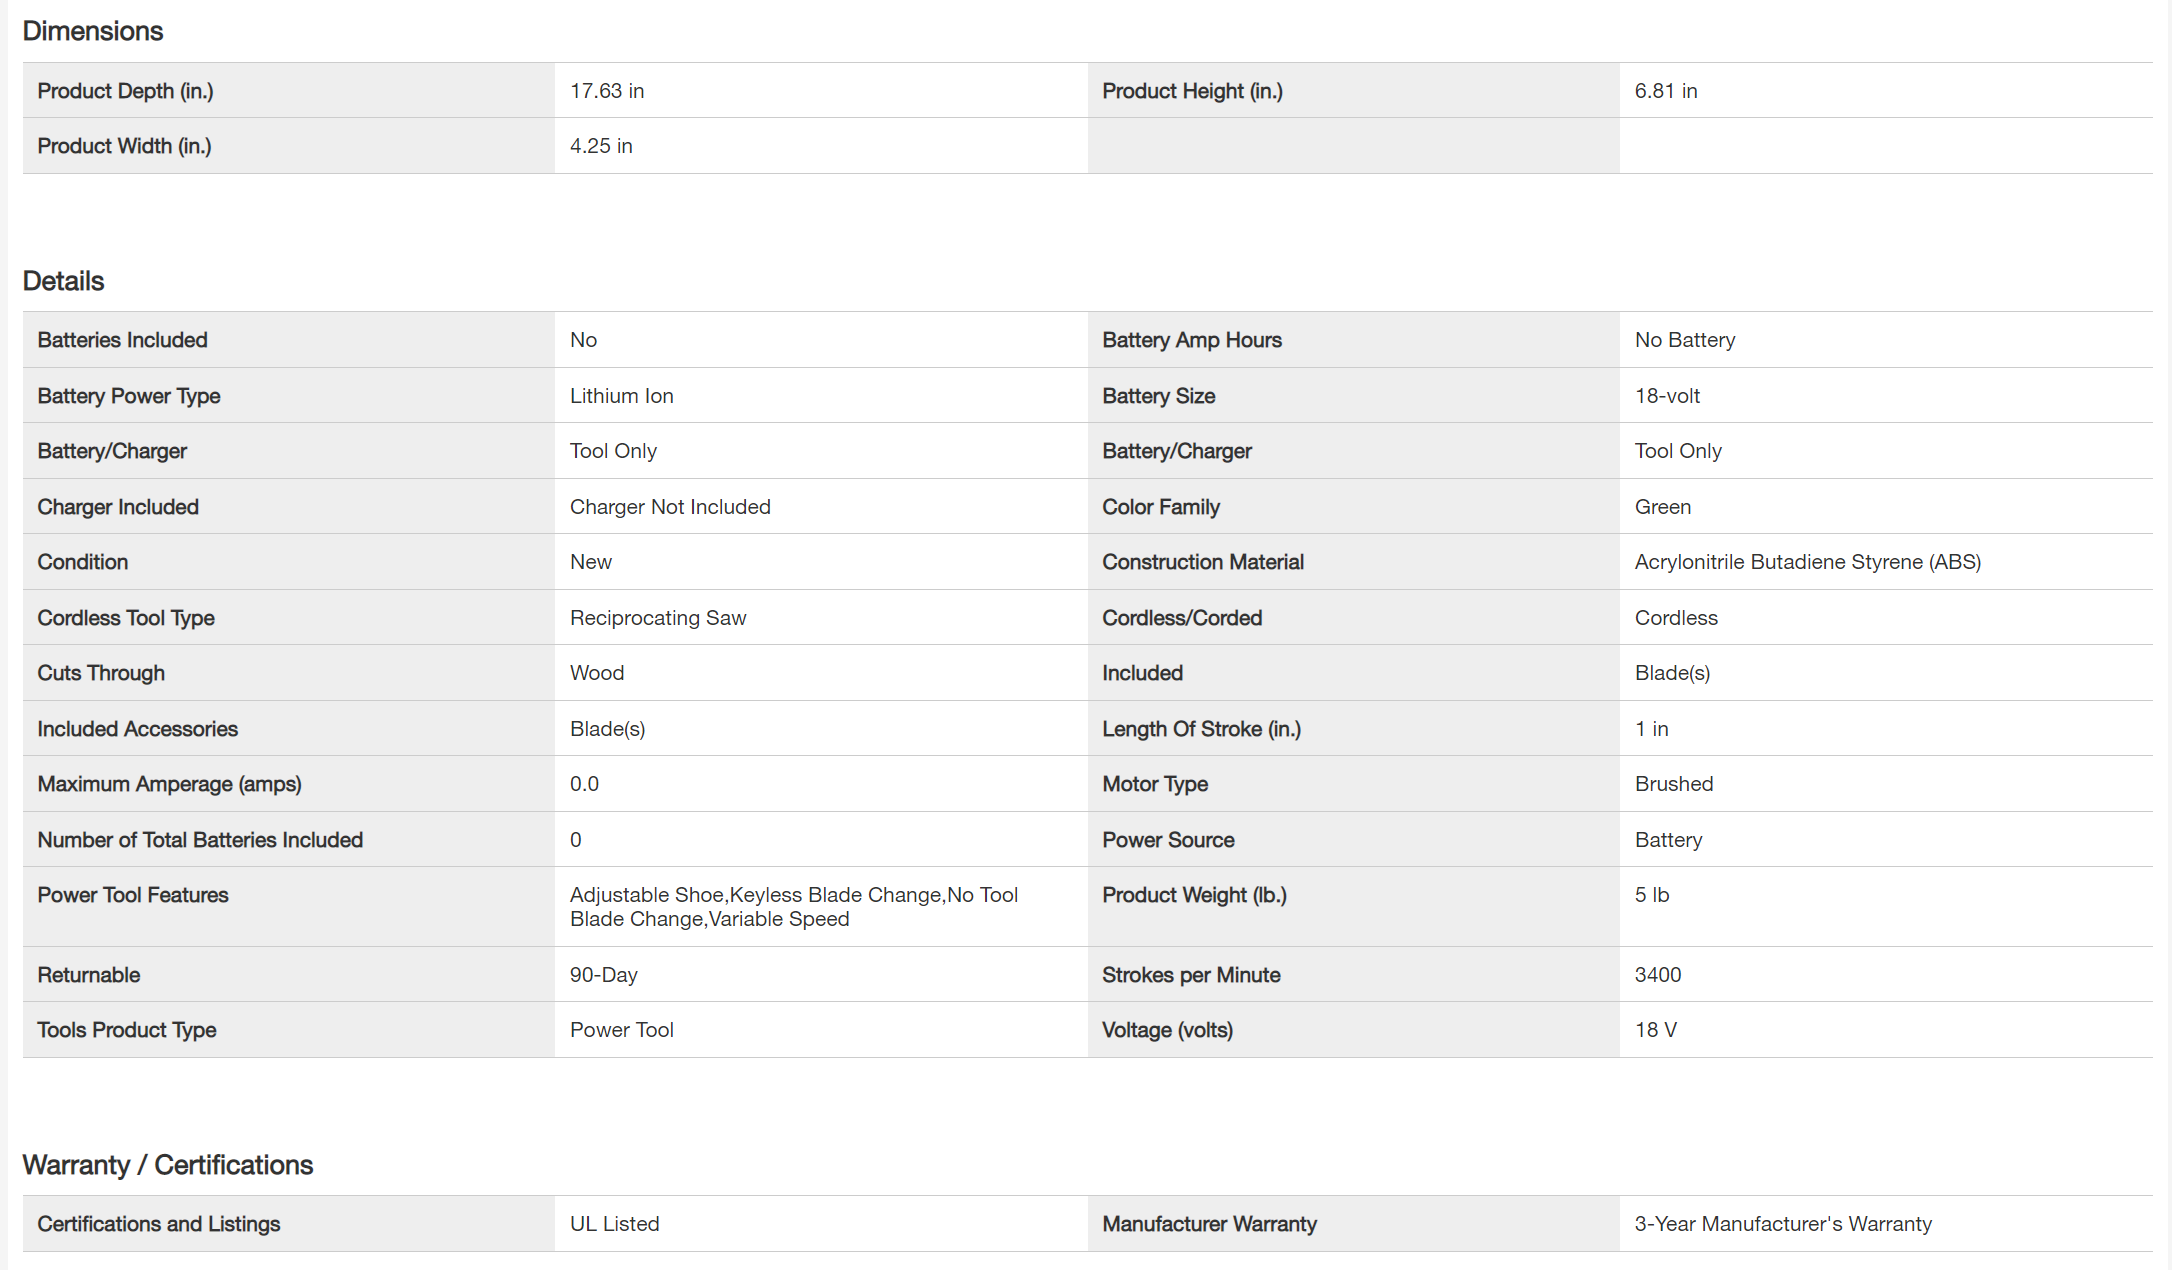
Task: Select the UL Listed certification value
Action: [614, 1224]
